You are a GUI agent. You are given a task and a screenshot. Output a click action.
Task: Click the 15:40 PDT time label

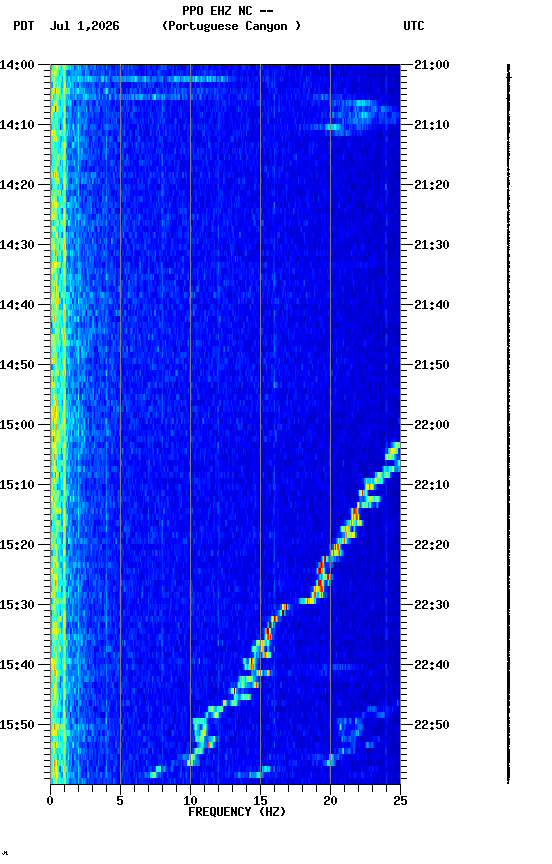(x=17, y=666)
